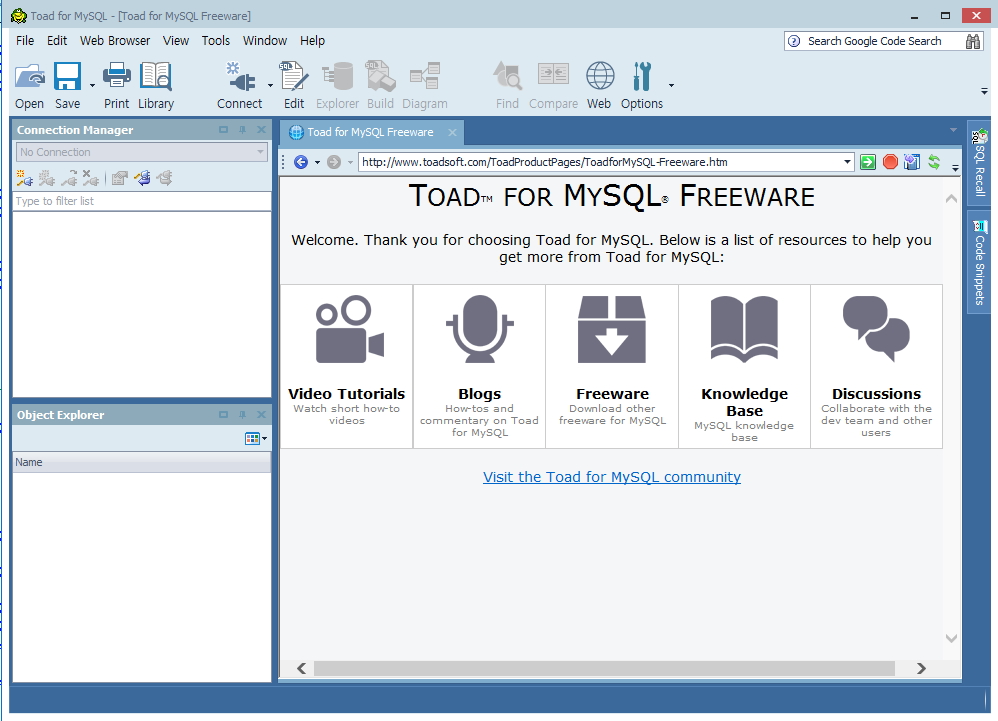Open the Web Browser menu
This screenshot has width=998, height=721.
tap(115, 41)
